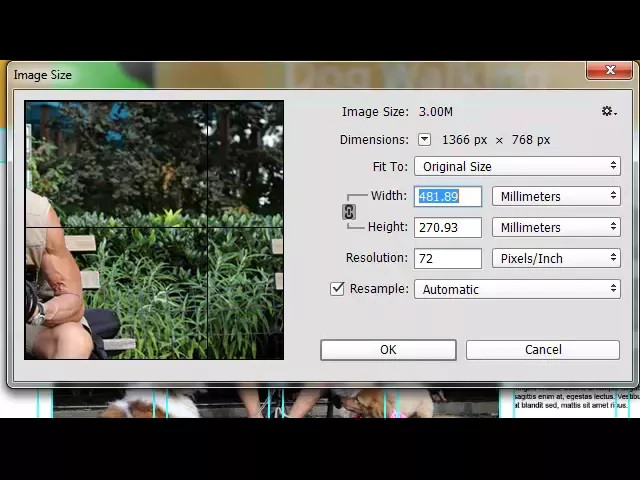This screenshot has height=480, width=640.
Task: Close the Image Size dialog window
Action: pyautogui.click(x=610, y=70)
